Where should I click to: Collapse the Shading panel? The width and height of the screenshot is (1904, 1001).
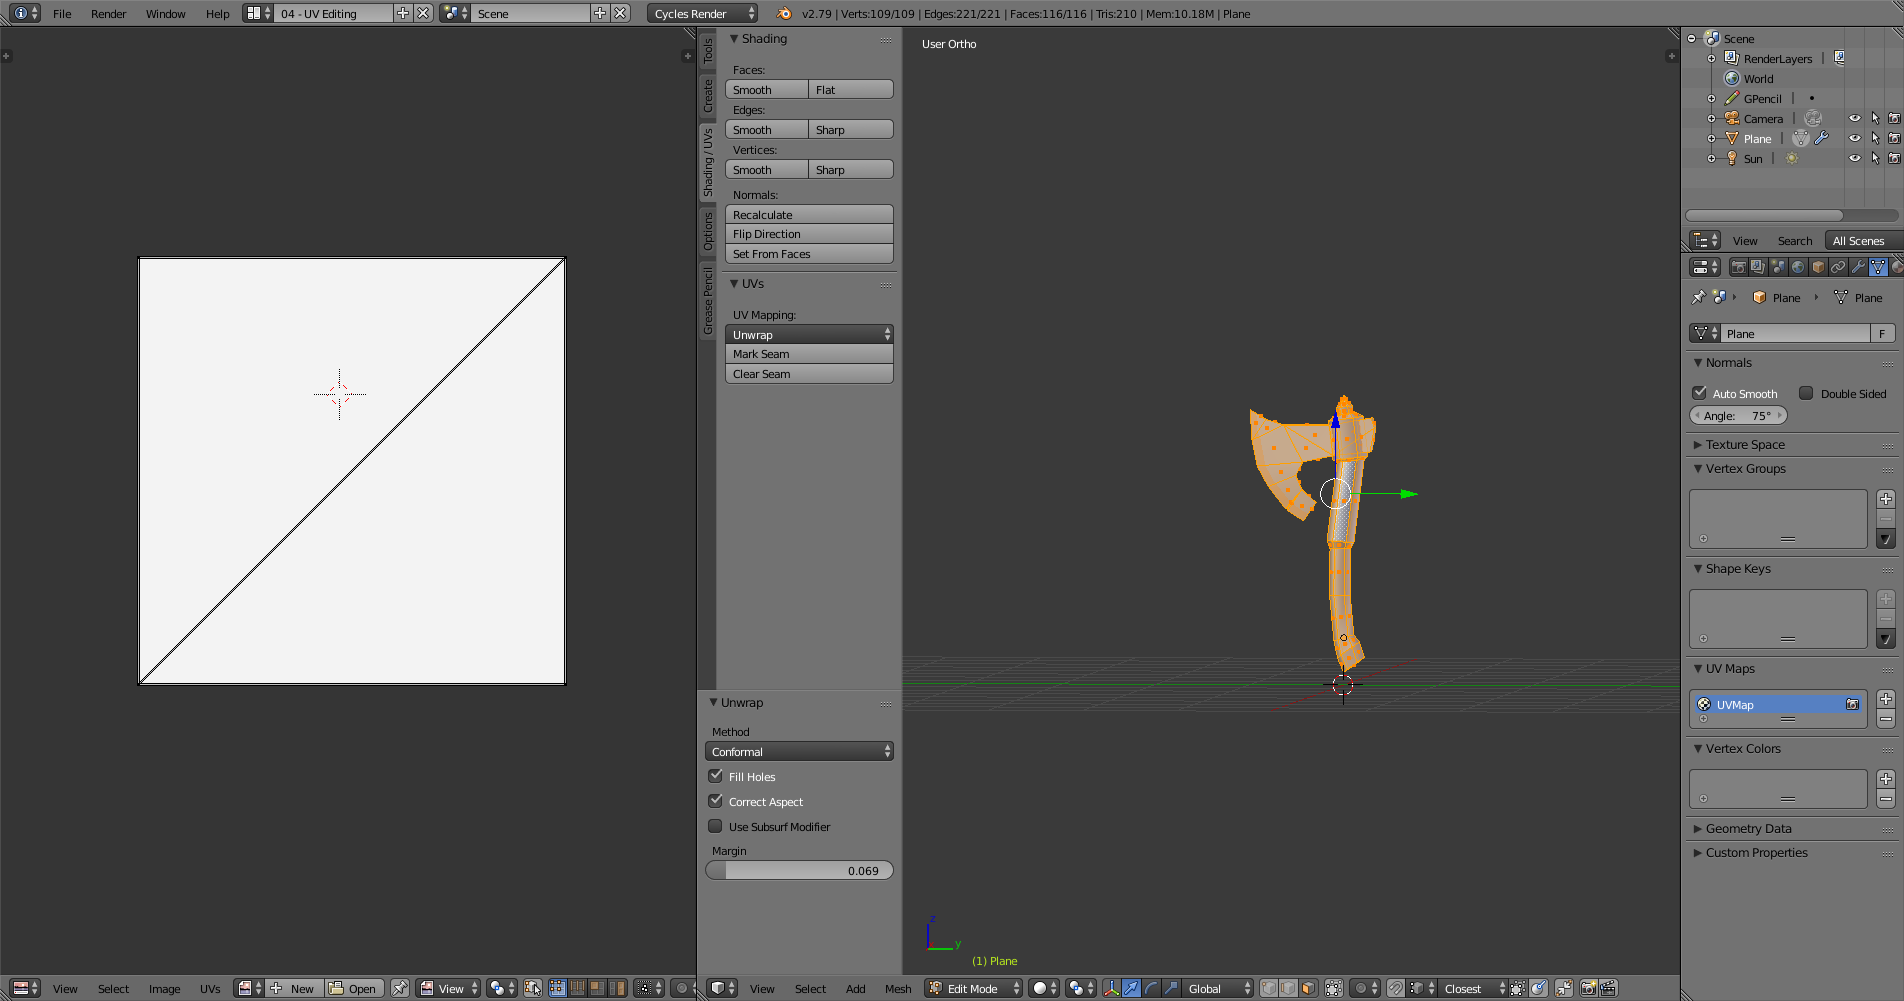click(x=763, y=39)
